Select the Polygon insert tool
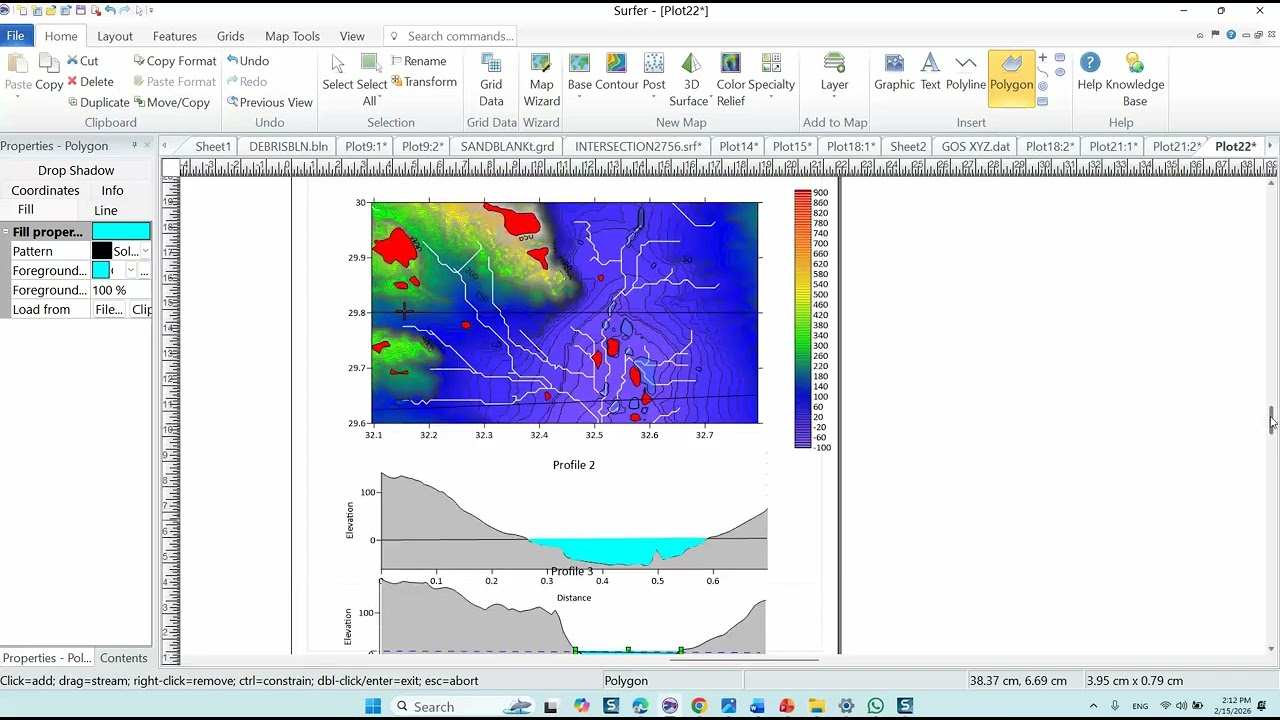Viewport: 1280px width, 720px height. tap(1011, 73)
